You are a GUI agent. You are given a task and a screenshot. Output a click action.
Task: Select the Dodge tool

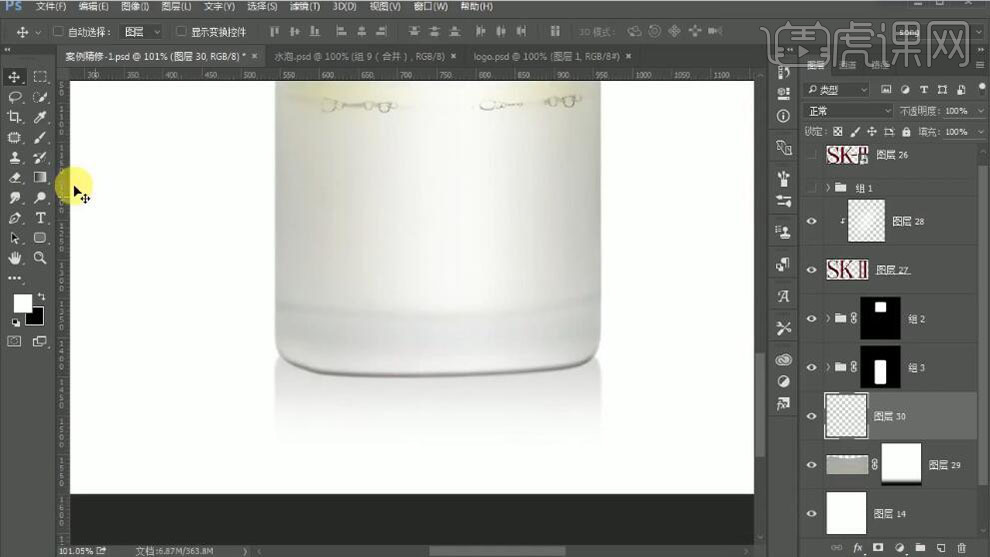(x=40, y=198)
